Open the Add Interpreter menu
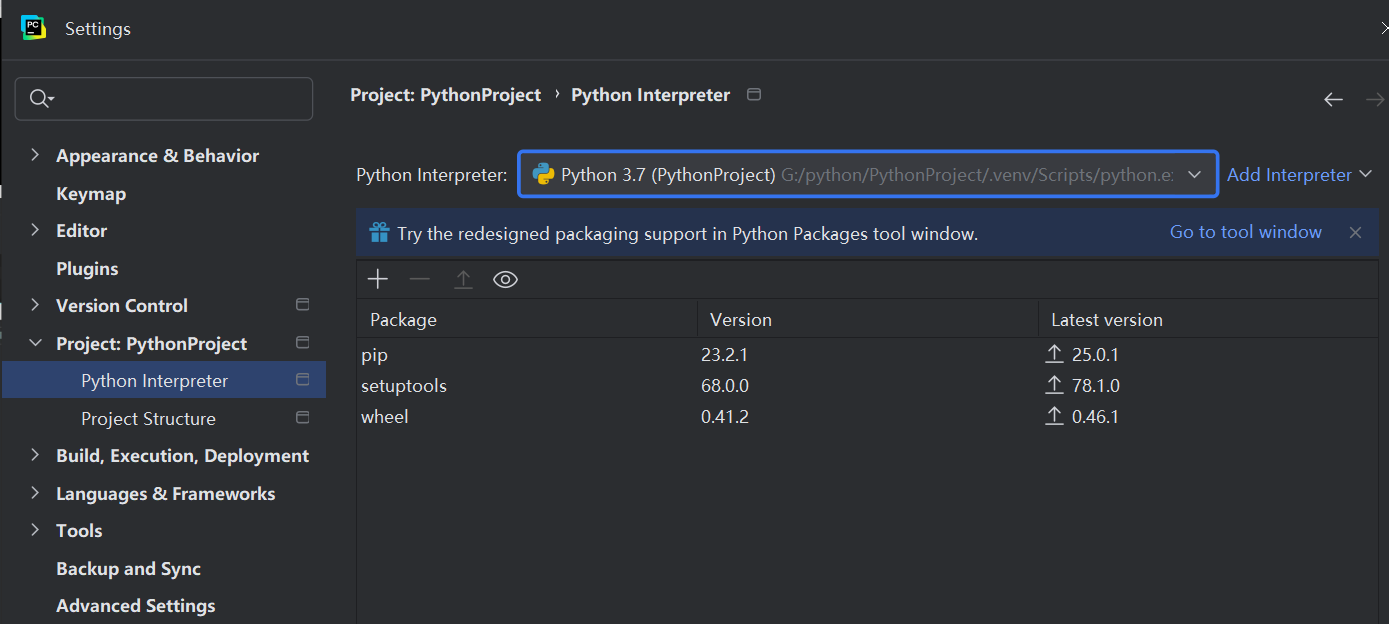 pyautogui.click(x=1298, y=175)
